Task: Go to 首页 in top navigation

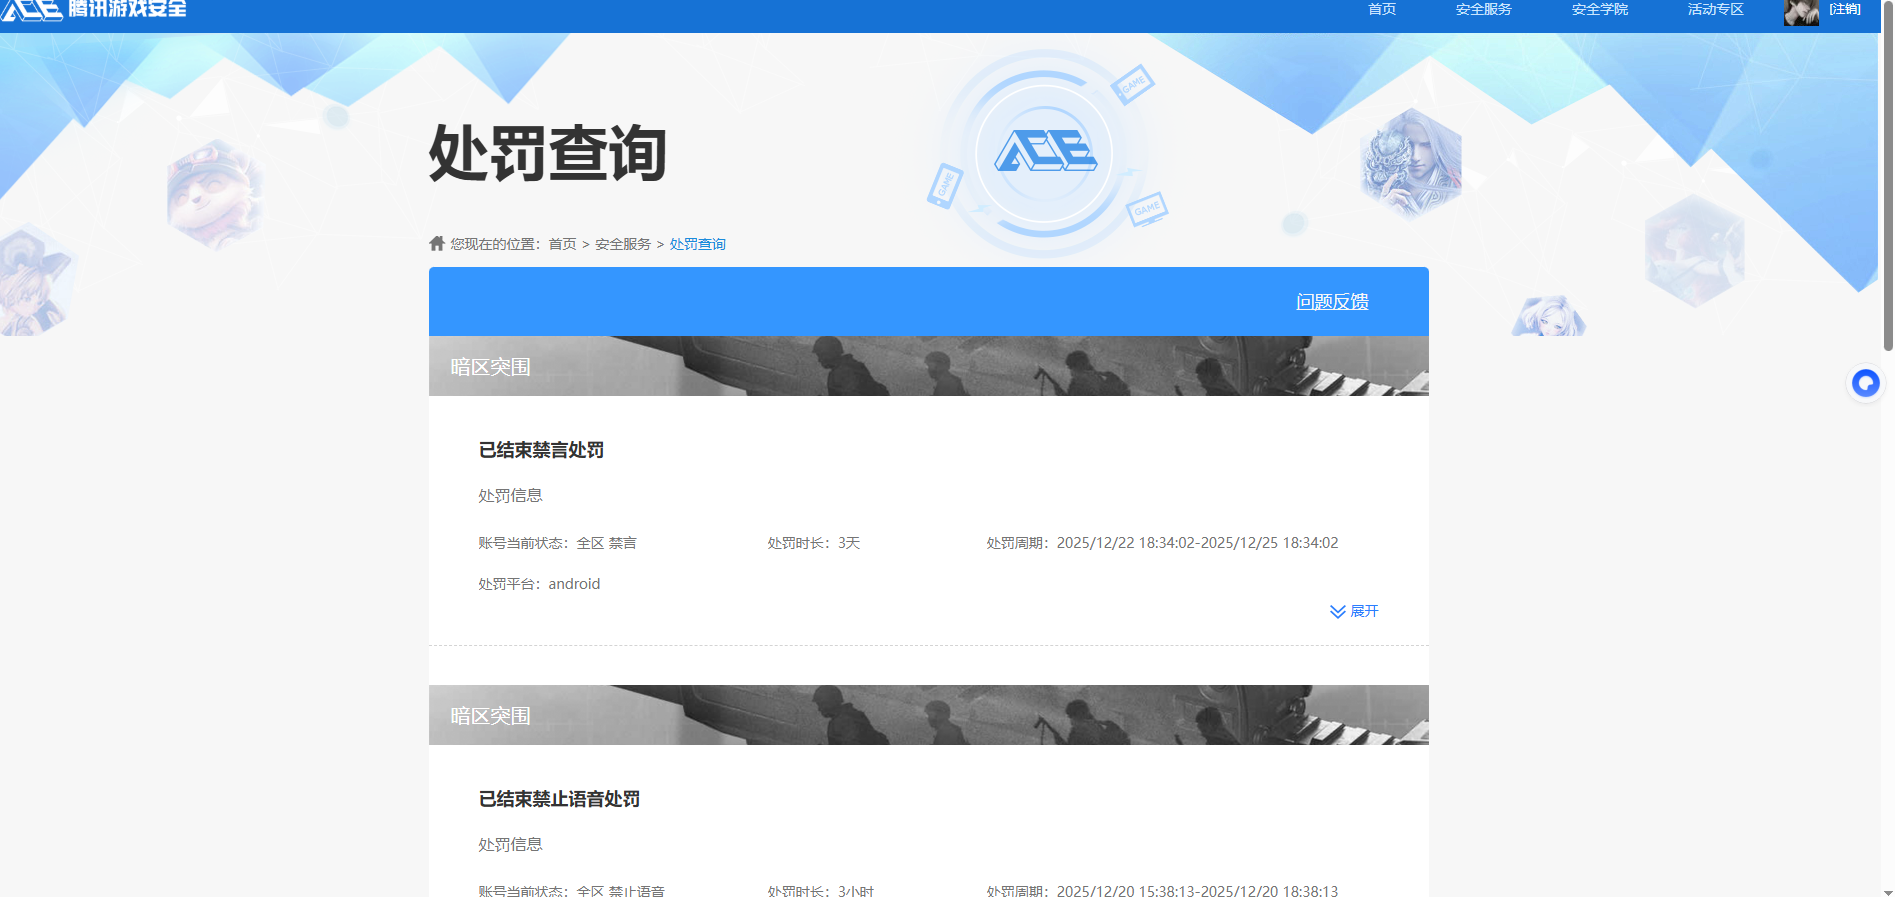Action: tap(1382, 9)
